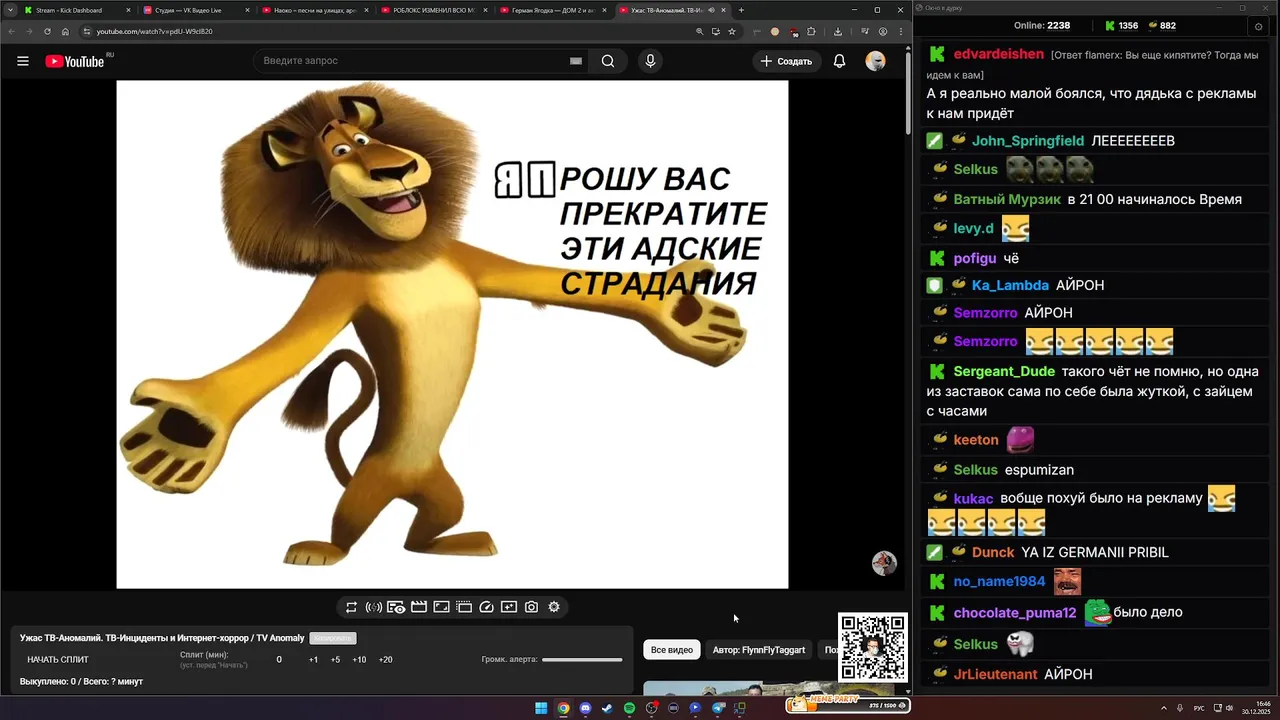Select 'Автор: FlynnFlyTaggart' filter chip
The width and height of the screenshot is (1280, 720).
[758, 650]
